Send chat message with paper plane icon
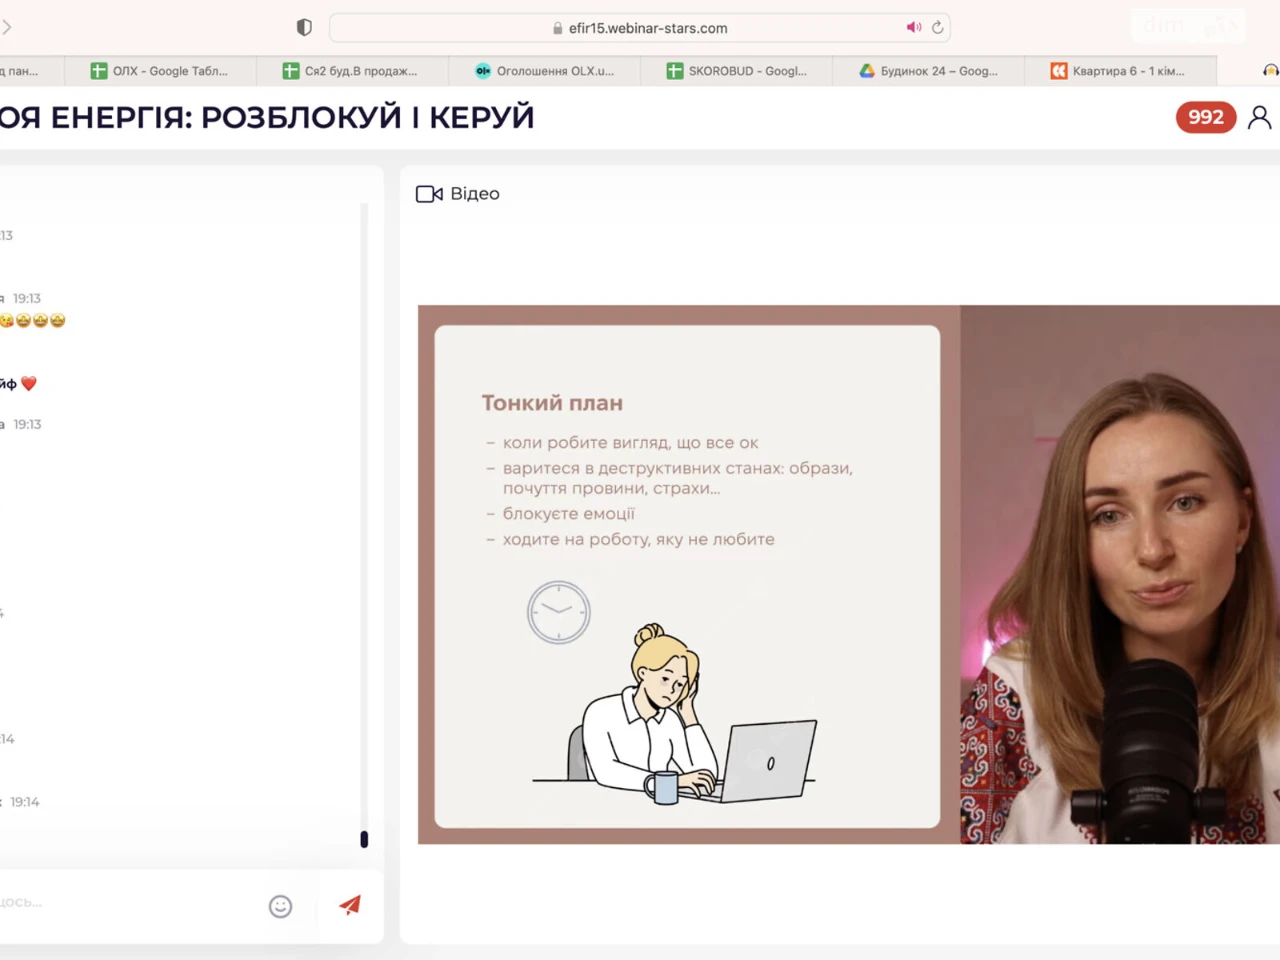The height and width of the screenshot is (960, 1280). pyautogui.click(x=350, y=905)
